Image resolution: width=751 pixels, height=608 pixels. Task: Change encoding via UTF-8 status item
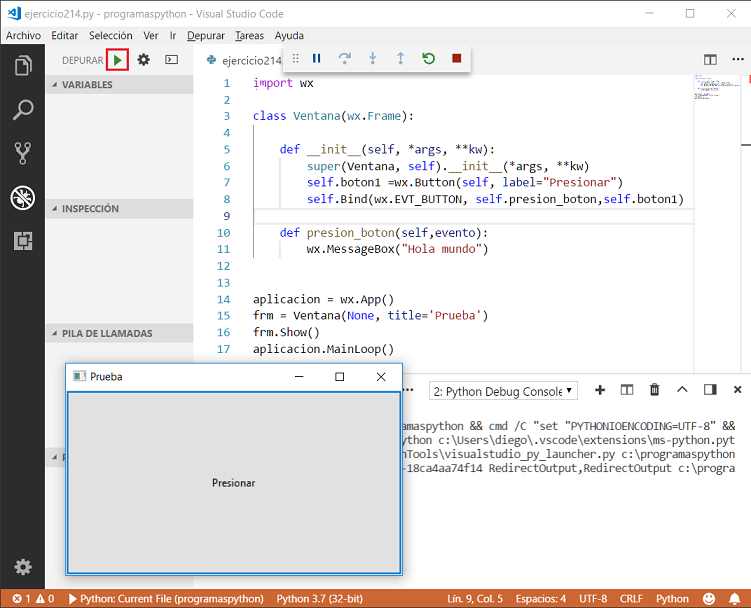(592, 598)
